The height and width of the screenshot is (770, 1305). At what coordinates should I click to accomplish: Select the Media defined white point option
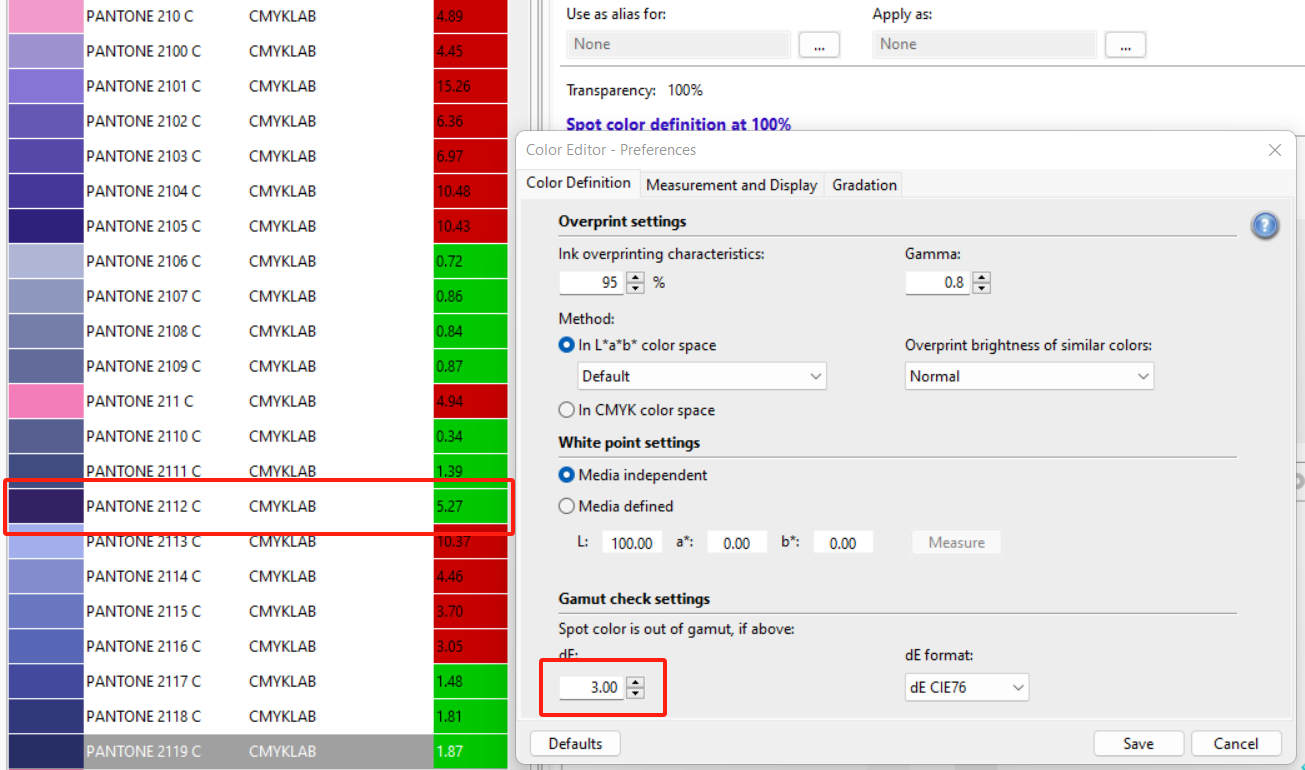(x=566, y=506)
